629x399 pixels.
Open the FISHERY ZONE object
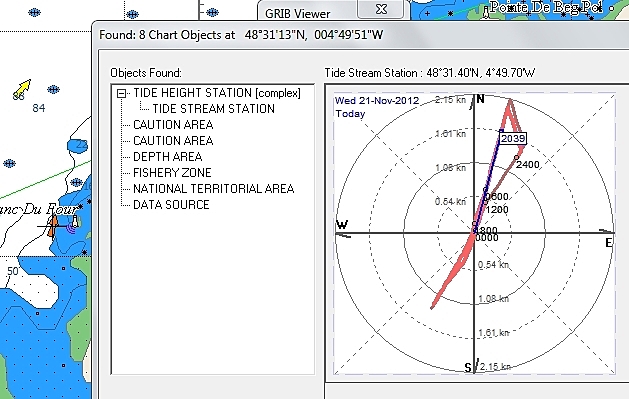point(172,173)
